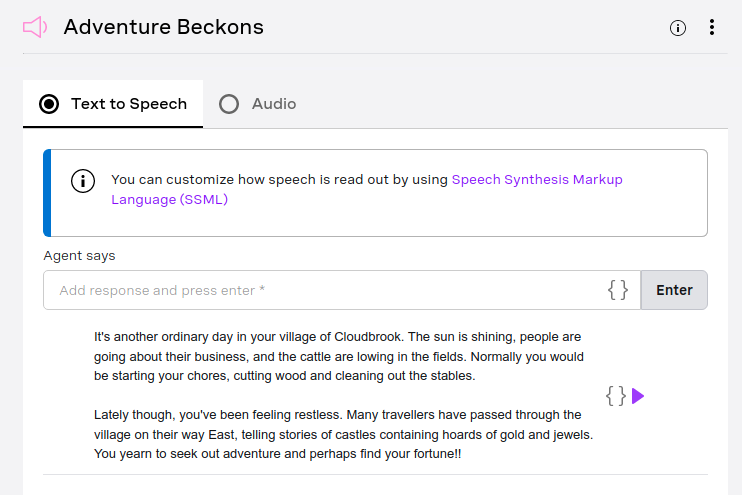Screen dimensions: 742x495
Task: Open the three-dot more options menu
Action: tap(712, 27)
